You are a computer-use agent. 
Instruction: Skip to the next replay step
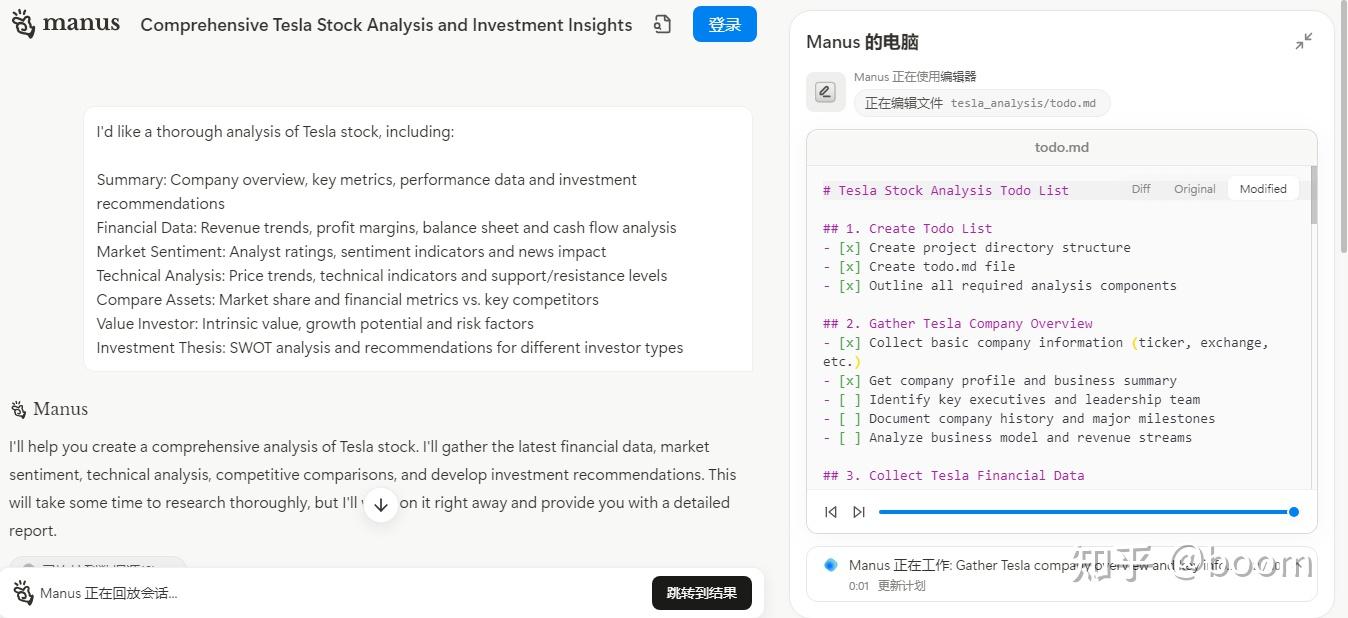858,512
